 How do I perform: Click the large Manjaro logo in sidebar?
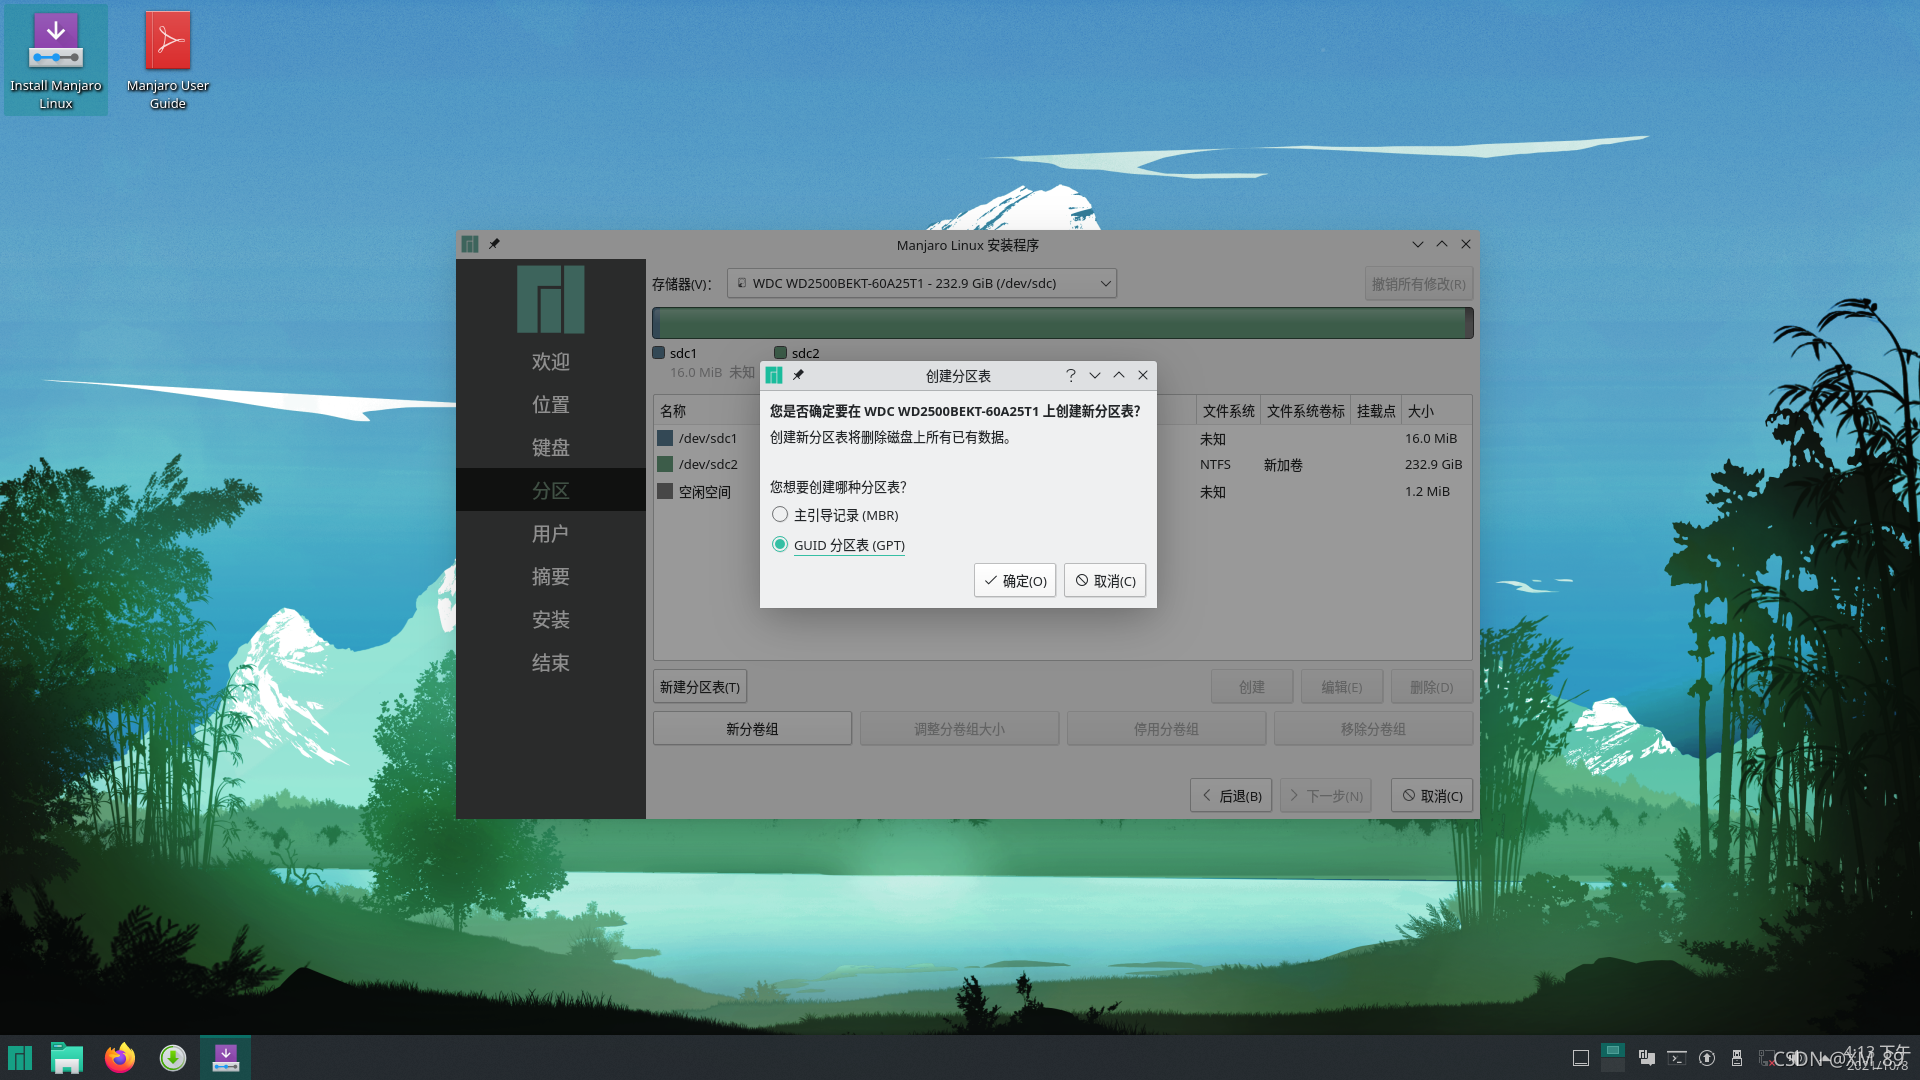point(551,299)
